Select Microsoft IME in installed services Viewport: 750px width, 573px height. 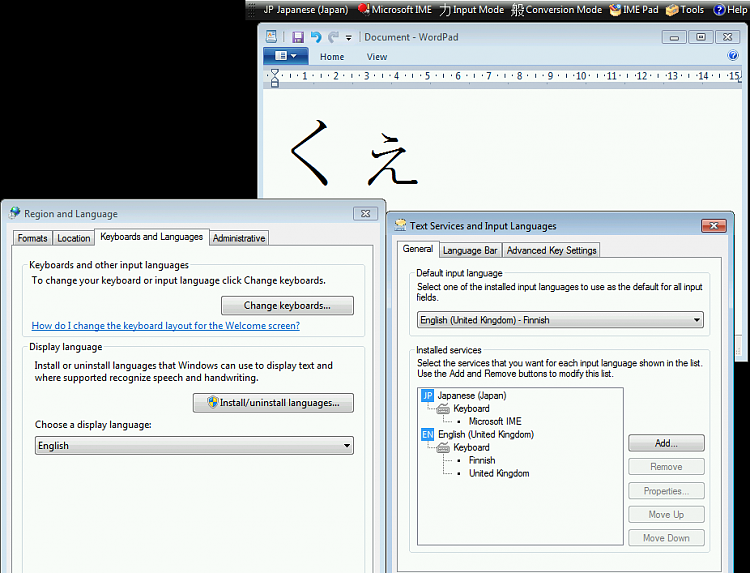pyautogui.click(x=495, y=421)
